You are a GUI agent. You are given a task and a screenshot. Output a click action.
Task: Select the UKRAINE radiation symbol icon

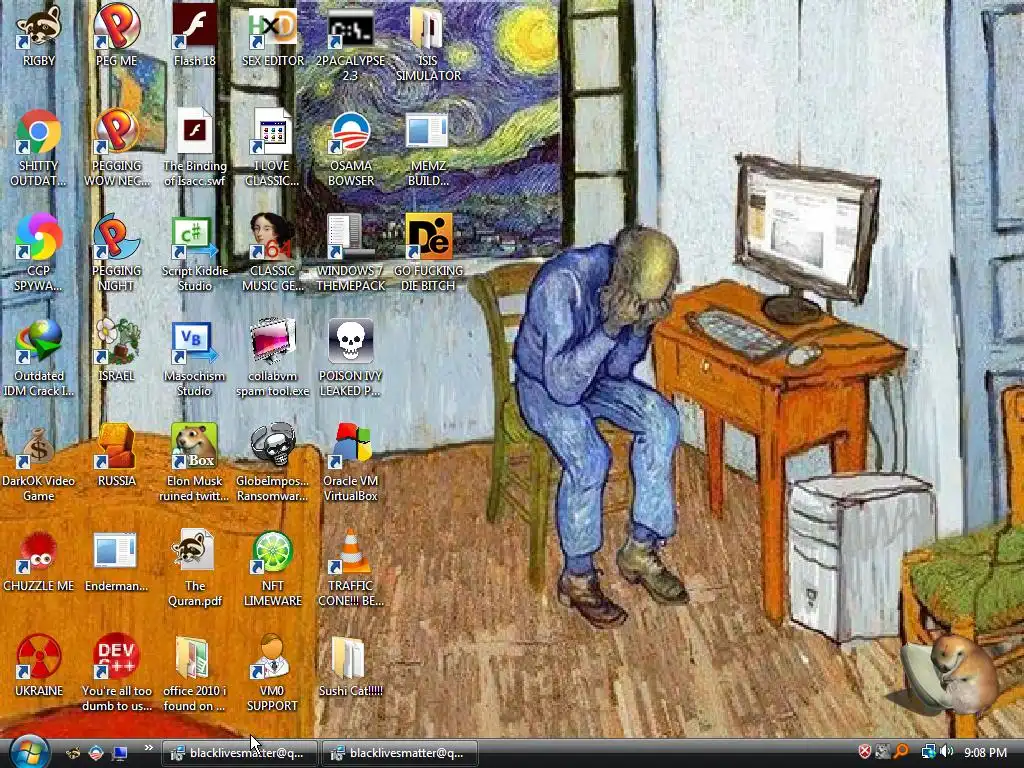pos(39,657)
